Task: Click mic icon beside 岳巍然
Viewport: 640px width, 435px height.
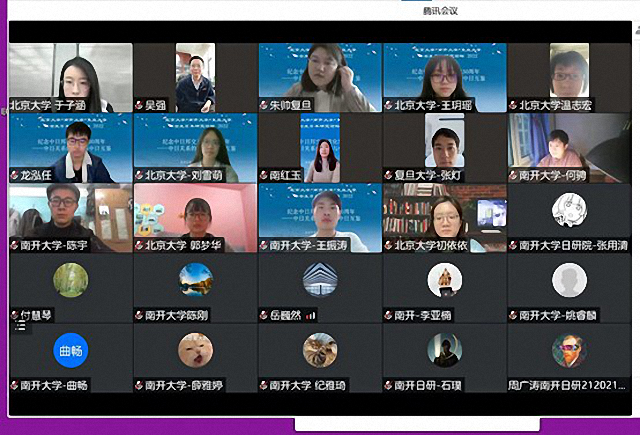Action: pyautogui.click(x=264, y=315)
